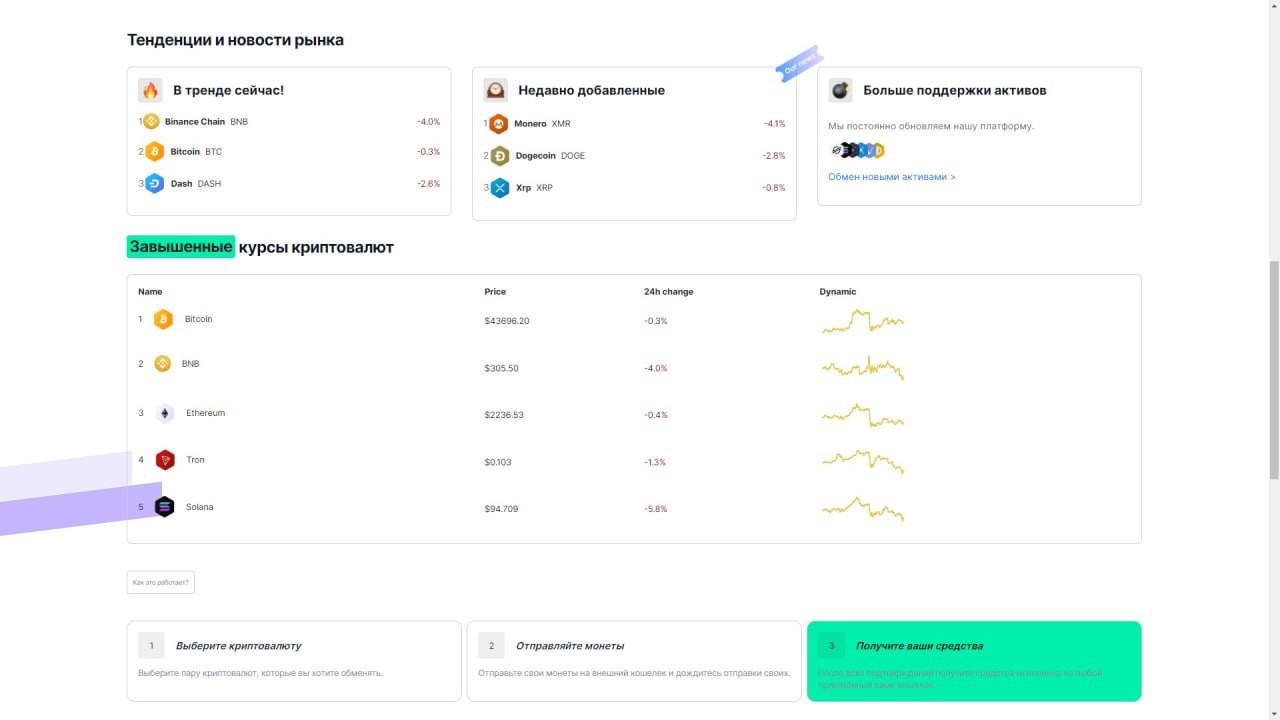Select step 2 'Отправляйте монеты' card
The image size is (1280, 720).
tap(634, 661)
